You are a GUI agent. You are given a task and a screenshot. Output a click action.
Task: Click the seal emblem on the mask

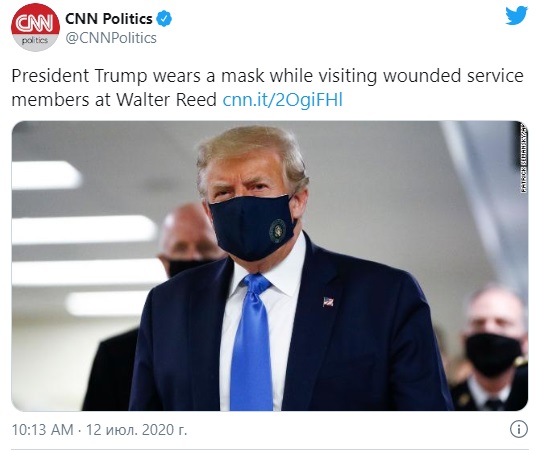[x=277, y=231]
